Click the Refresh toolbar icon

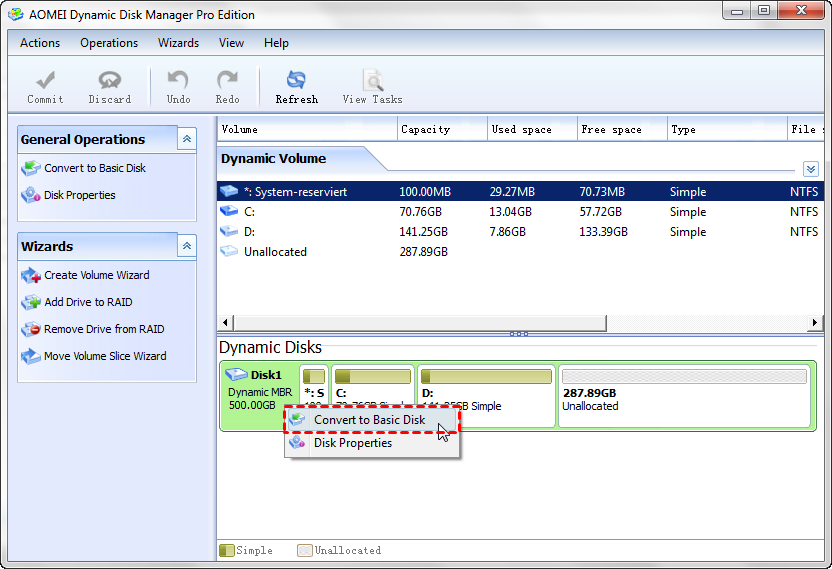tap(296, 81)
